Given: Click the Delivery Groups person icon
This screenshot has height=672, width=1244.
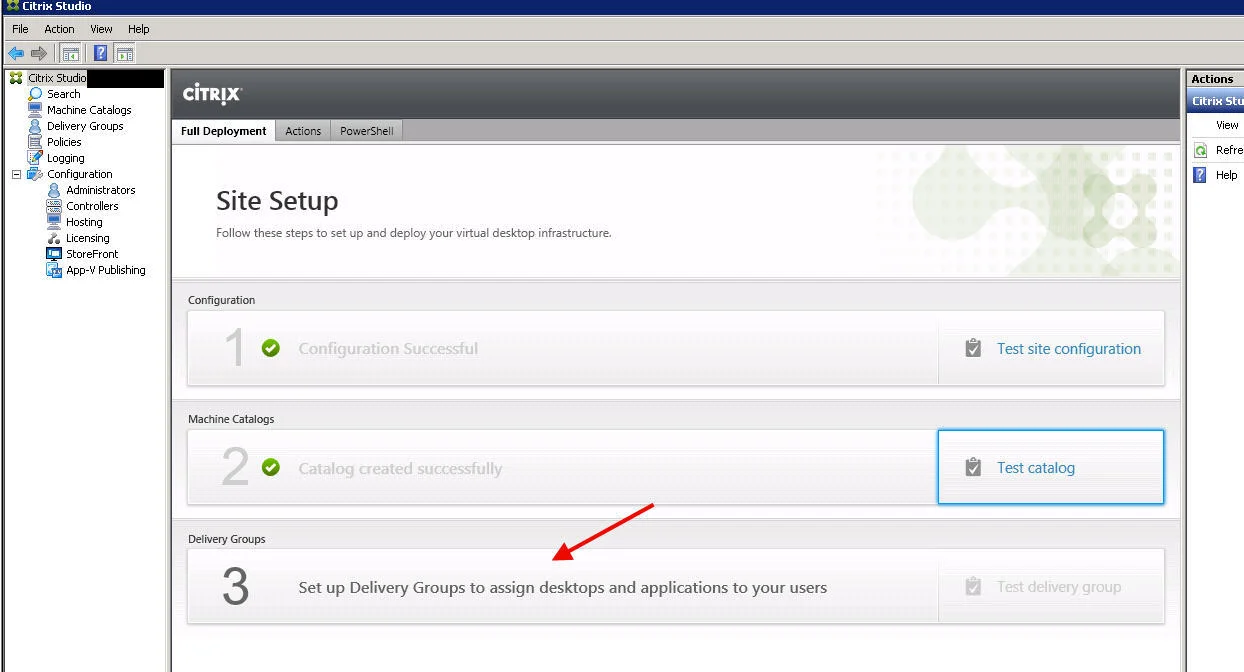Looking at the screenshot, I should pos(36,126).
